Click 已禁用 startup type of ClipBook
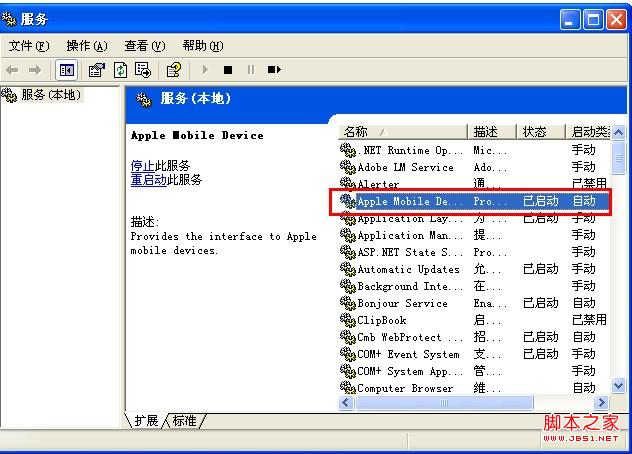 589,320
